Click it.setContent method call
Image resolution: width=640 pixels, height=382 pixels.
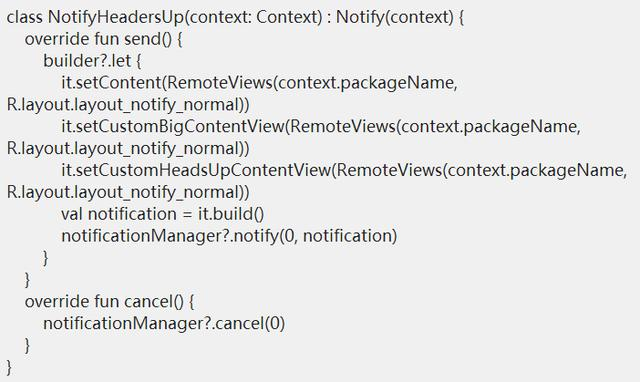click(111, 83)
